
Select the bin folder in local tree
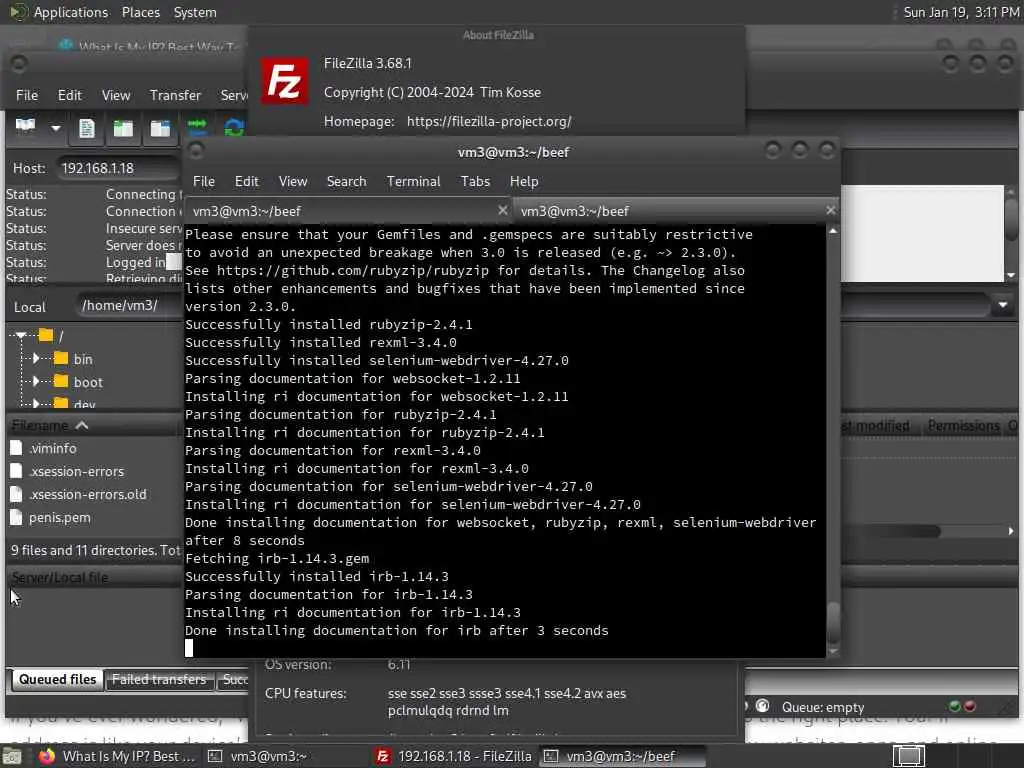pyautogui.click(x=73, y=359)
